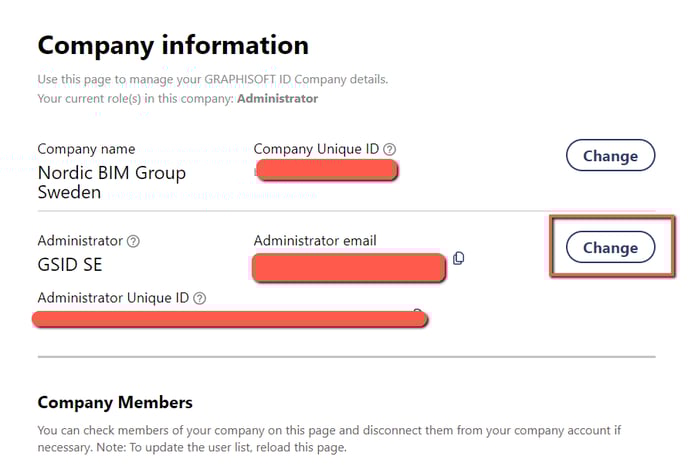The image size is (688, 473).
Task: Click the Change button beside Company name
Action: pos(610,155)
